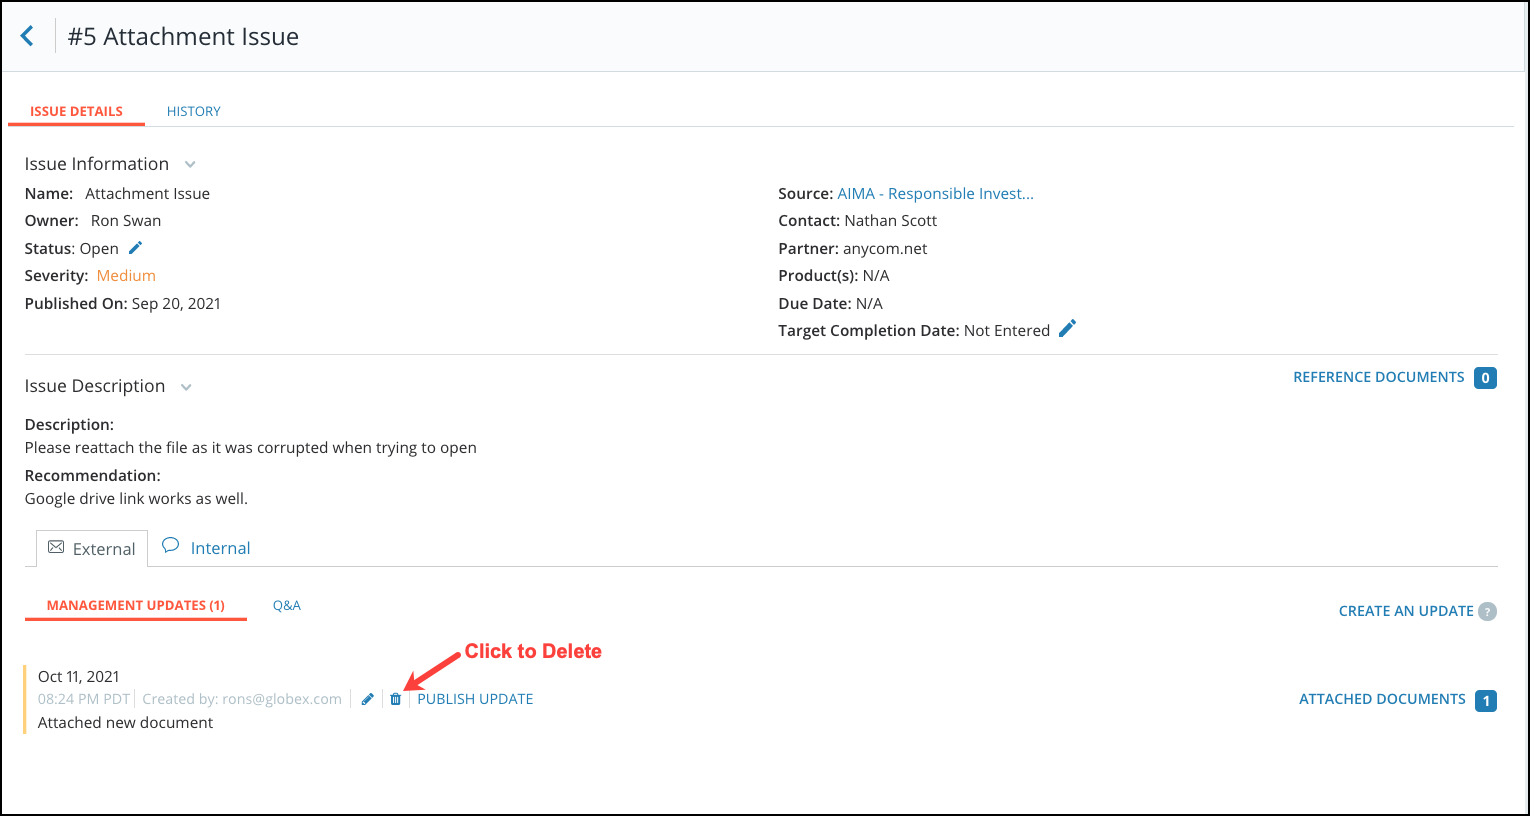
Task: Click the description text about corrupted file
Action: pos(251,447)
